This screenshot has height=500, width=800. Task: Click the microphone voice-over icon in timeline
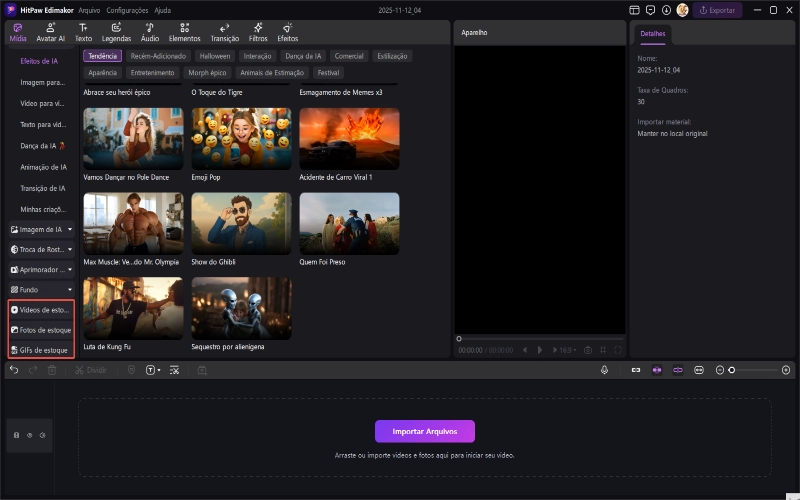(605, 370)
